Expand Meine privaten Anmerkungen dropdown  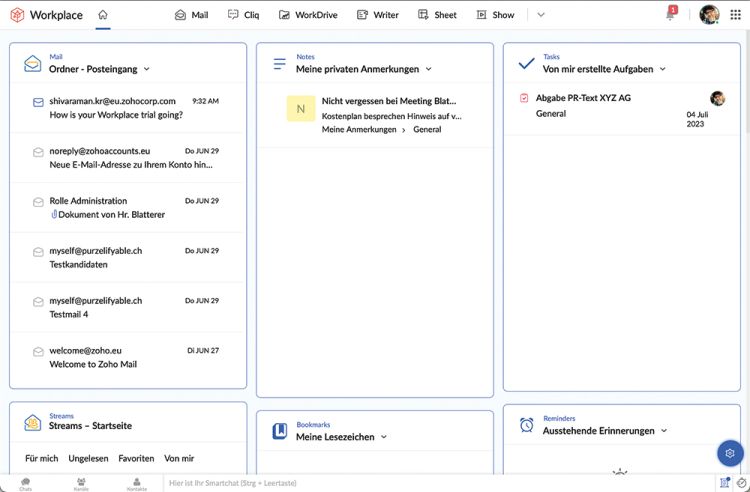coord(429,69)
